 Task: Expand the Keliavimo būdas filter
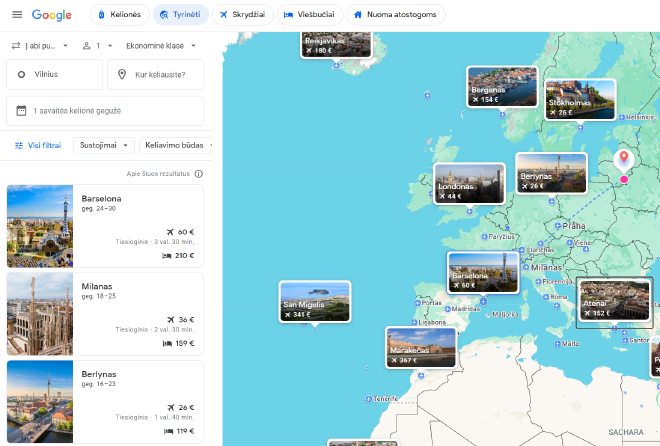click(176, 146)
